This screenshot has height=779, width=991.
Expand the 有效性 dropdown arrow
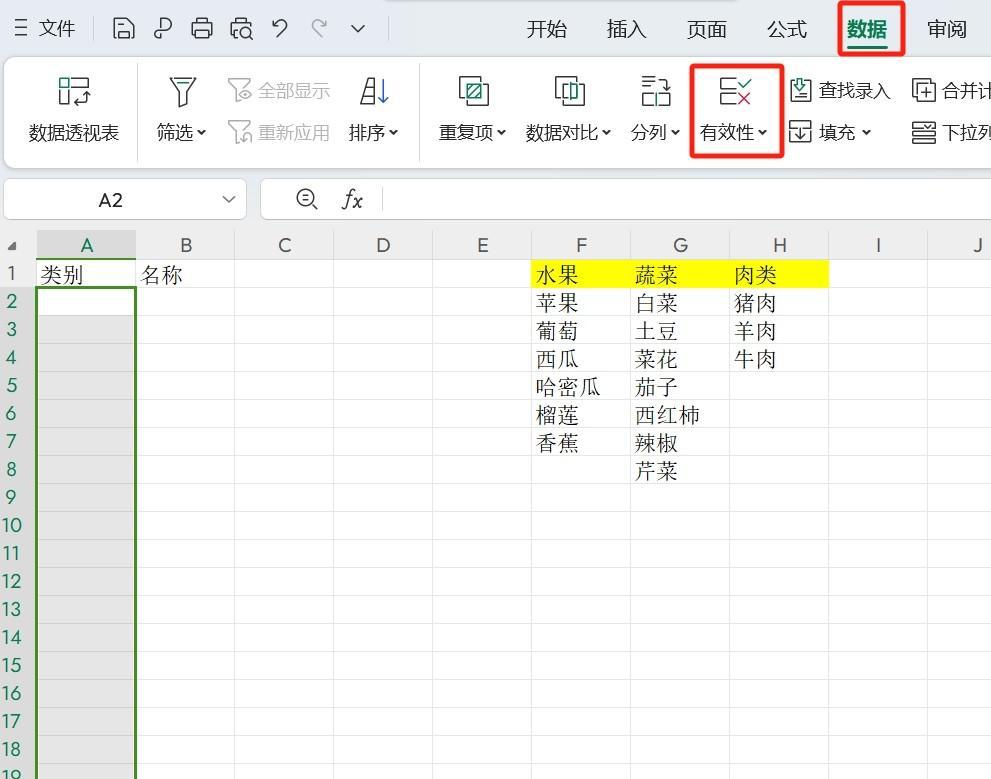click(762, 133)
